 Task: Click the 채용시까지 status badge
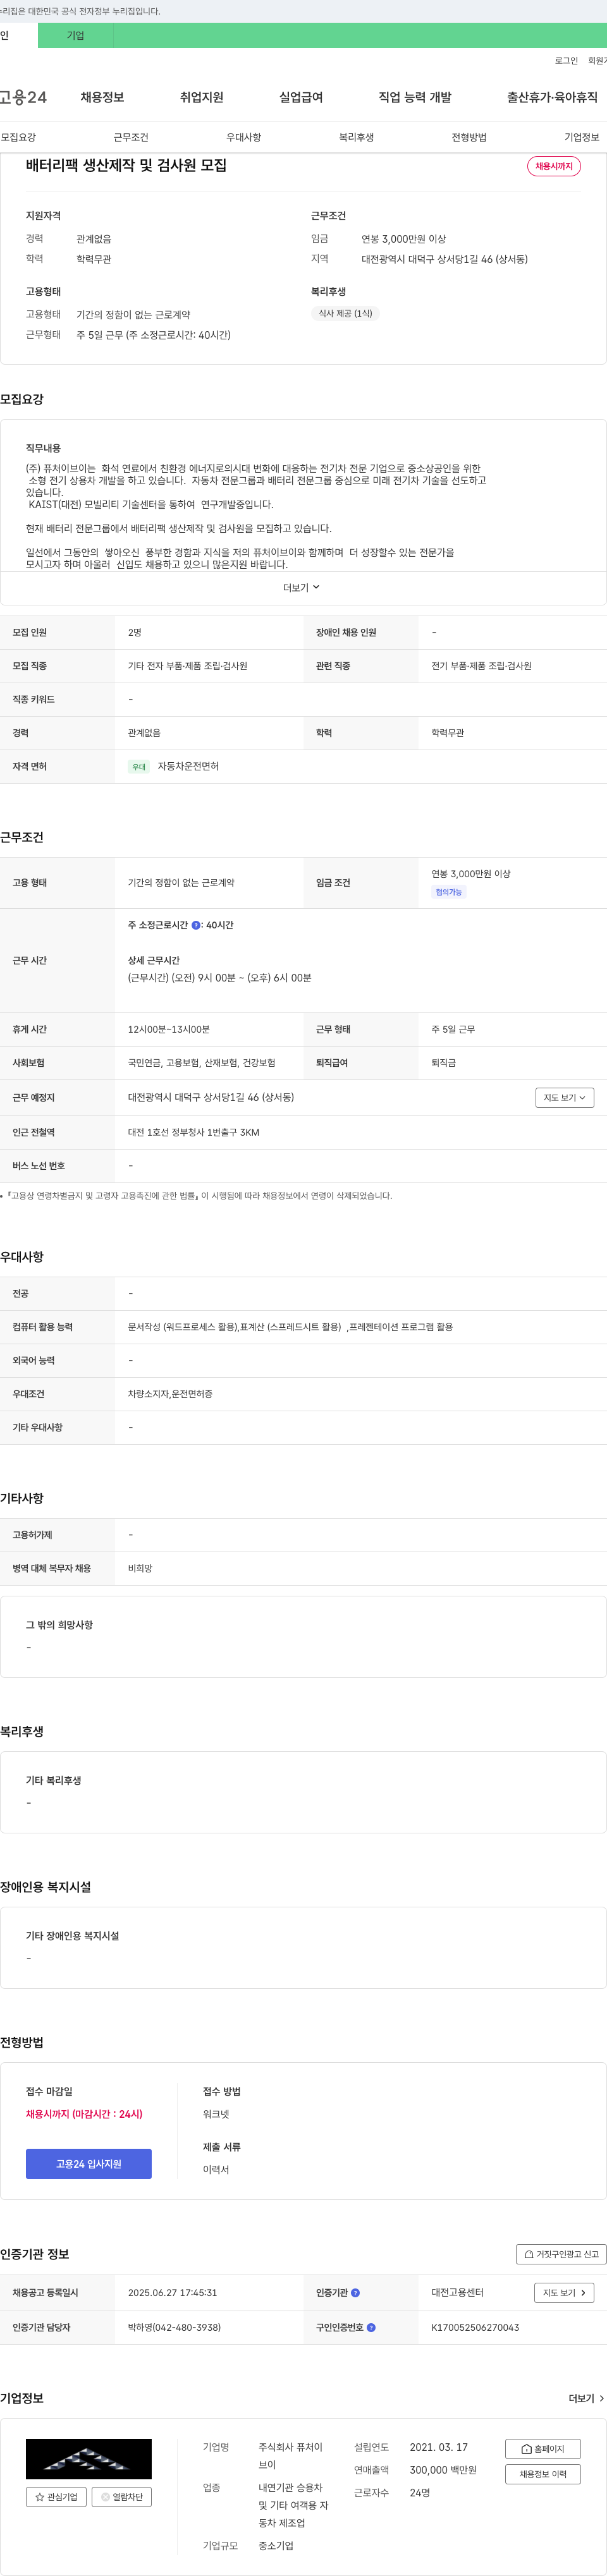pos(554,166)
